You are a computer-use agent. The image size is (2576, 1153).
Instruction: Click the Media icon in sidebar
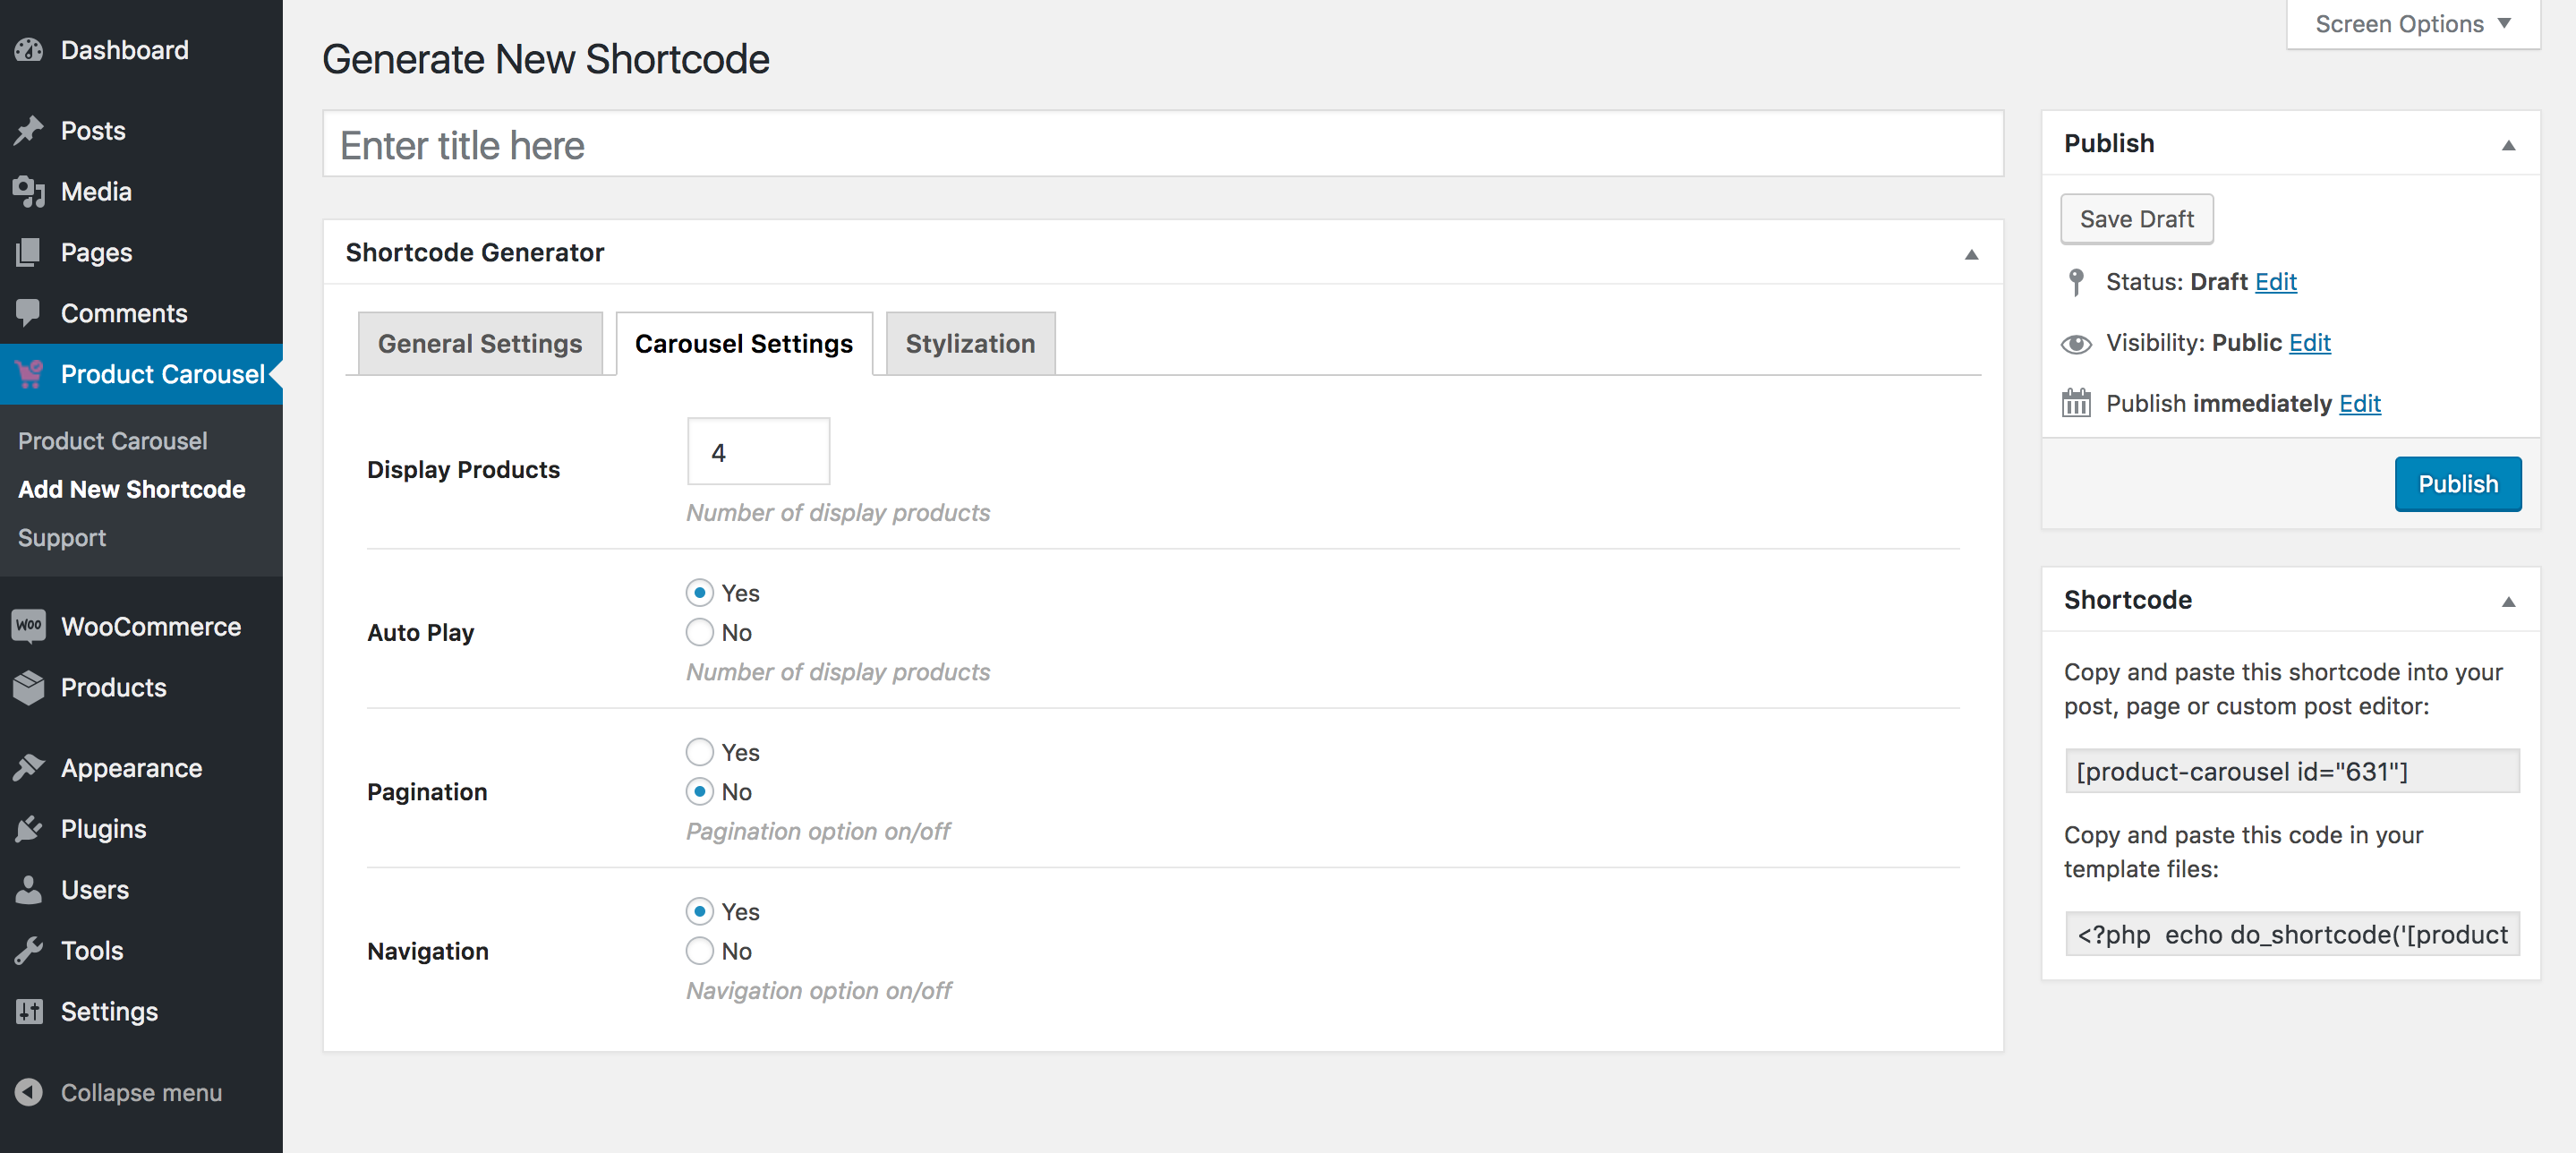click(x=33, y=192)
